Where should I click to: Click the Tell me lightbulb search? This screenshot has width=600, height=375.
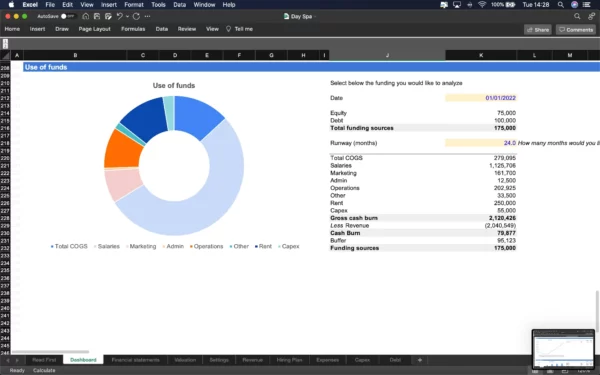coord(239,29)
